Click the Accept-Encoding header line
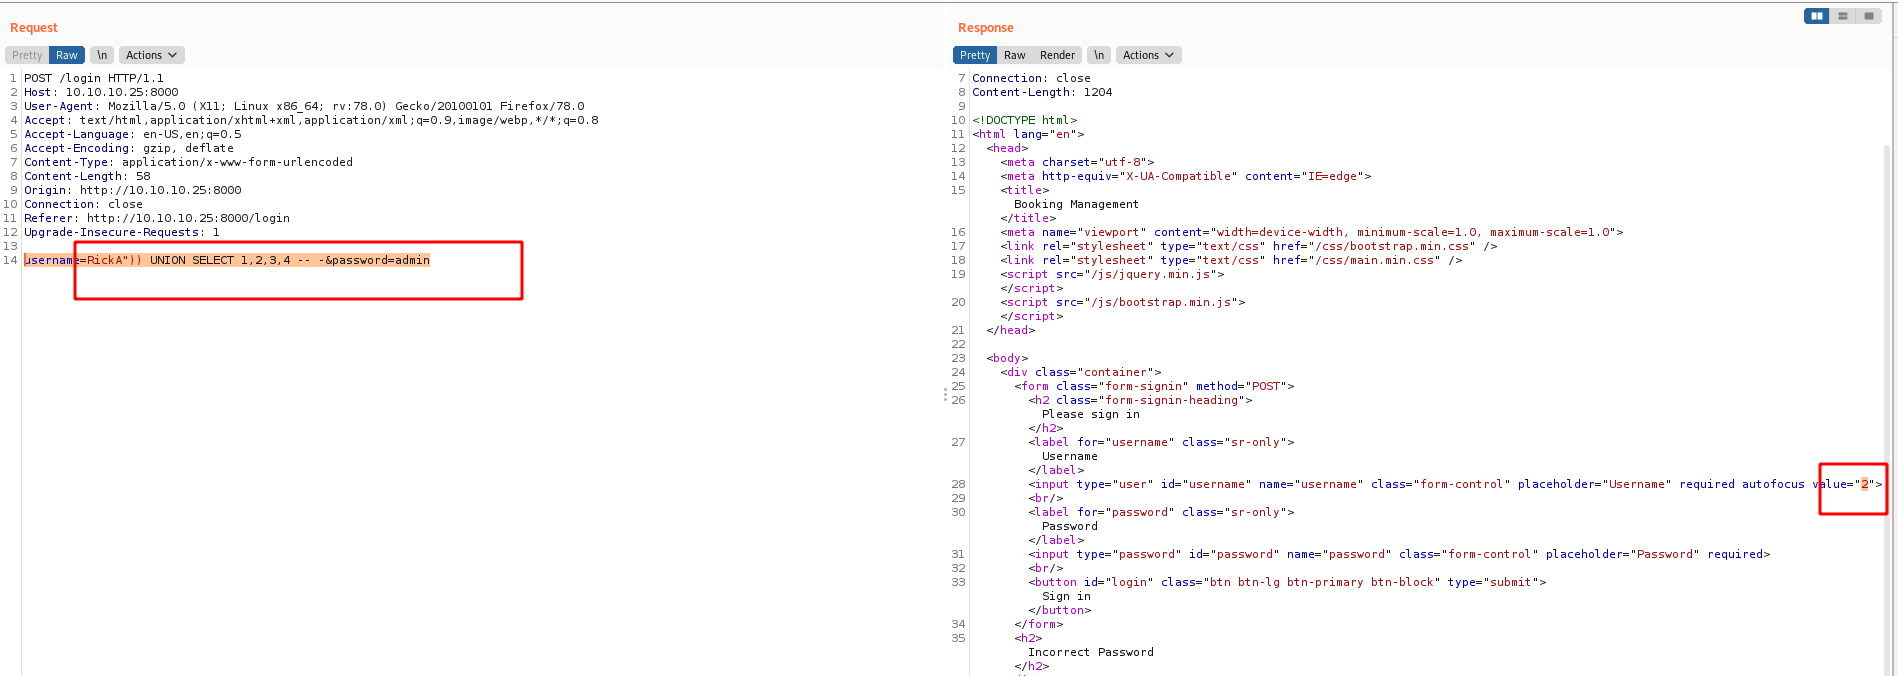Image resolution: width=1898 pixels, height=676 pixels. click(129, 148)
